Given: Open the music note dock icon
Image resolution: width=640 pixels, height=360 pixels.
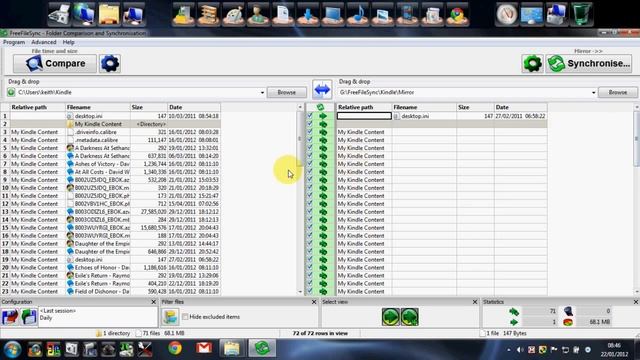Looking at the screenshot, I should tap(358, 14).
